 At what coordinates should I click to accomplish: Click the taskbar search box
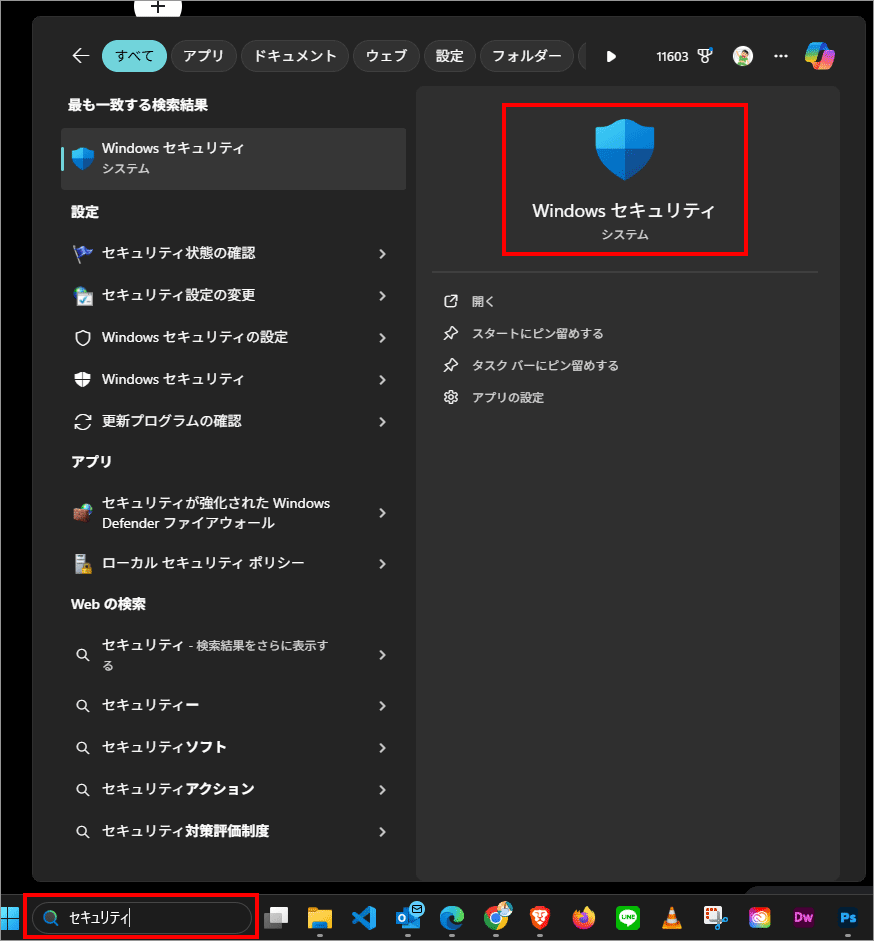150,918
